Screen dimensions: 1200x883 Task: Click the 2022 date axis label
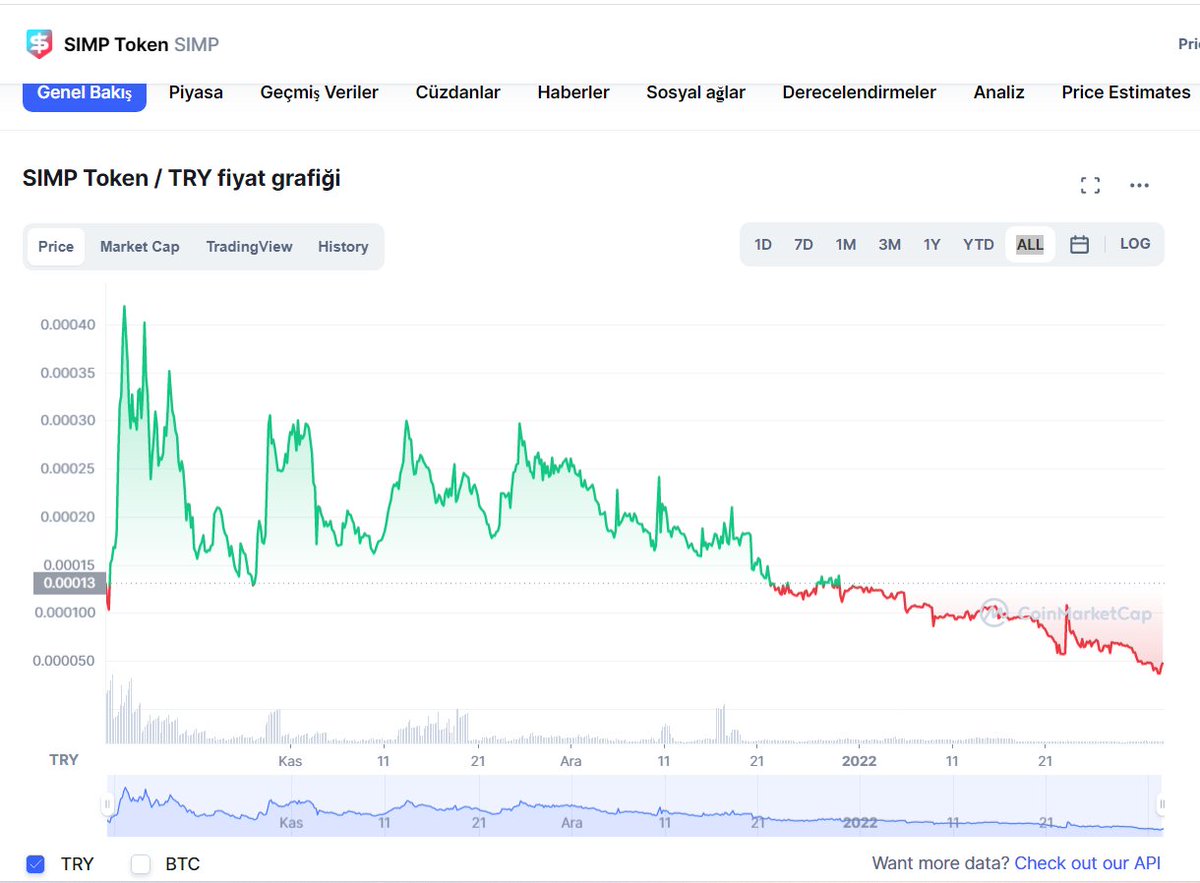pyautogui.click(x=859, y=761)
